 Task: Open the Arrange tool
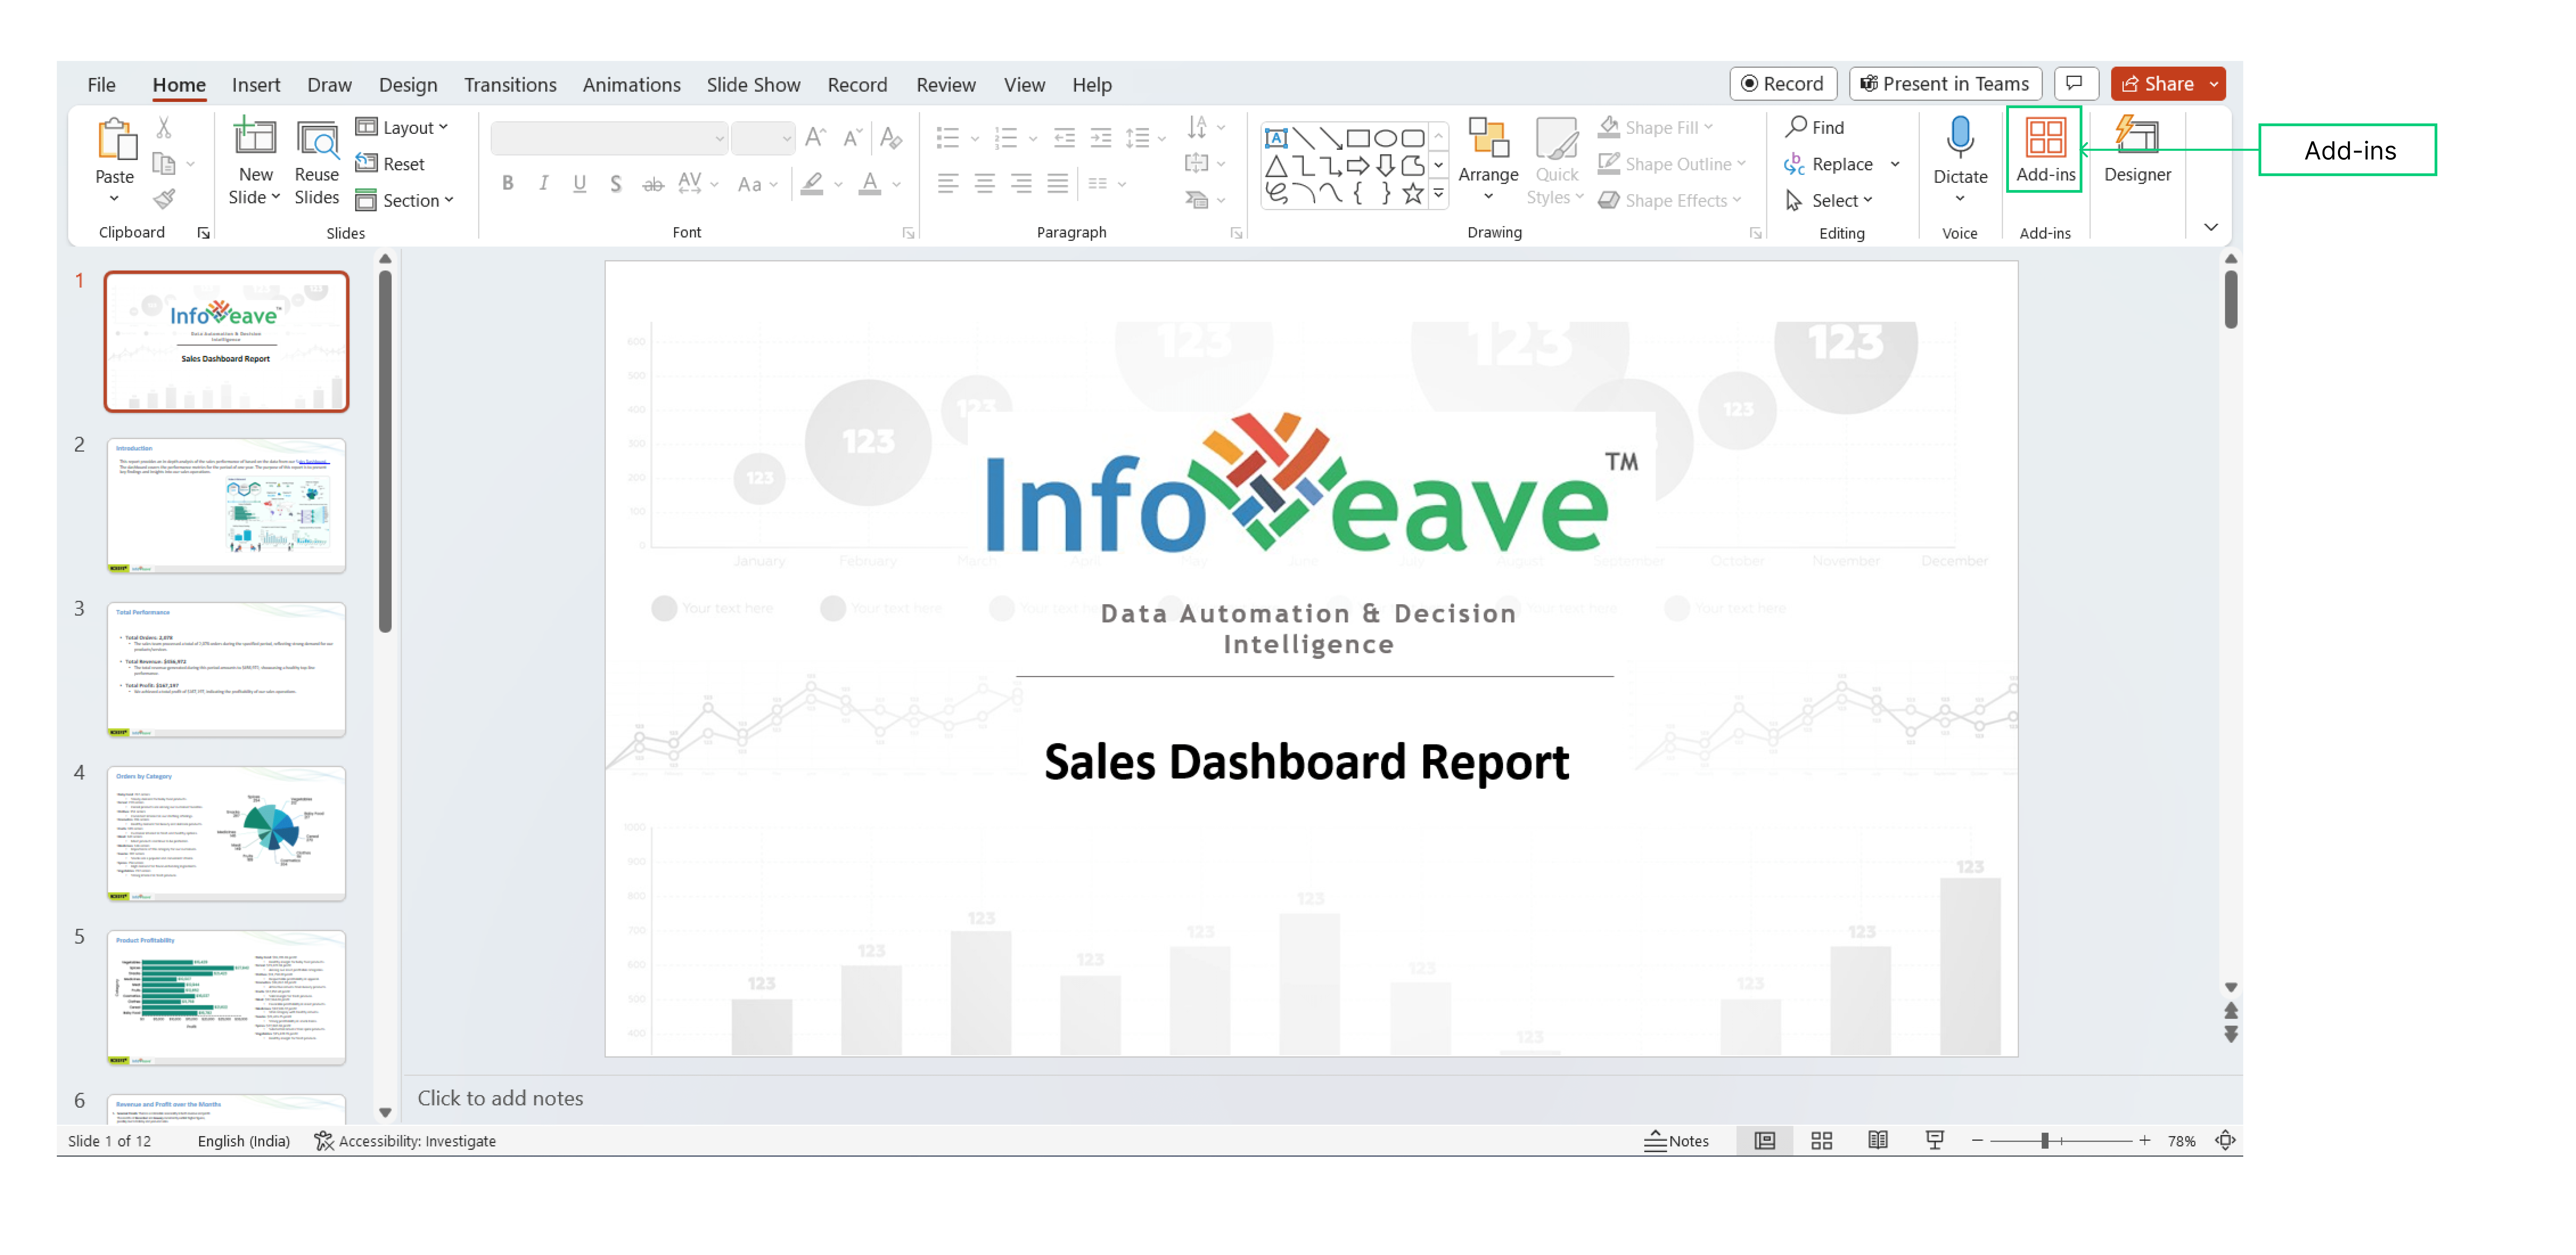pos(1488,160)
